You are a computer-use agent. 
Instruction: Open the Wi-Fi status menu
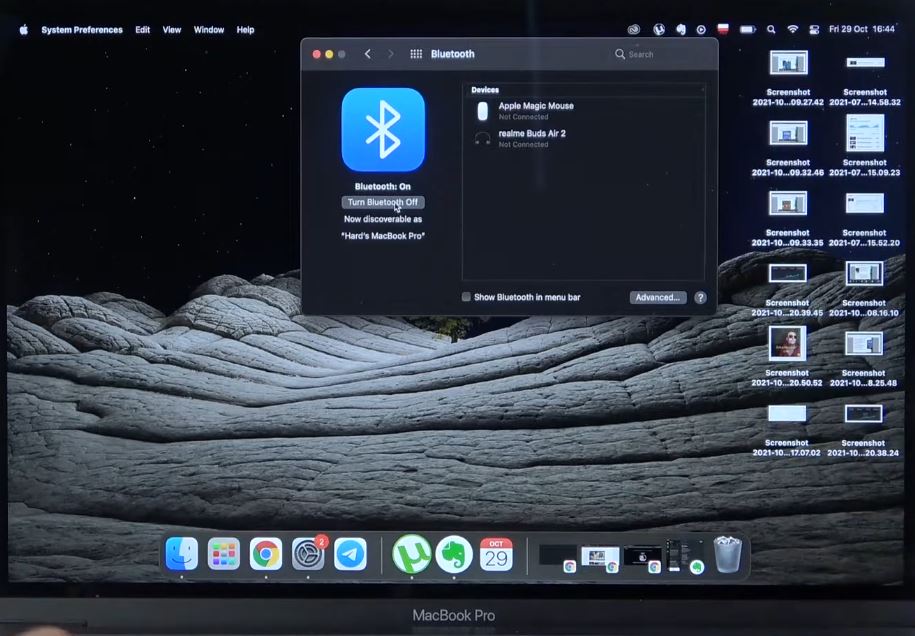(x=792, y=29)
